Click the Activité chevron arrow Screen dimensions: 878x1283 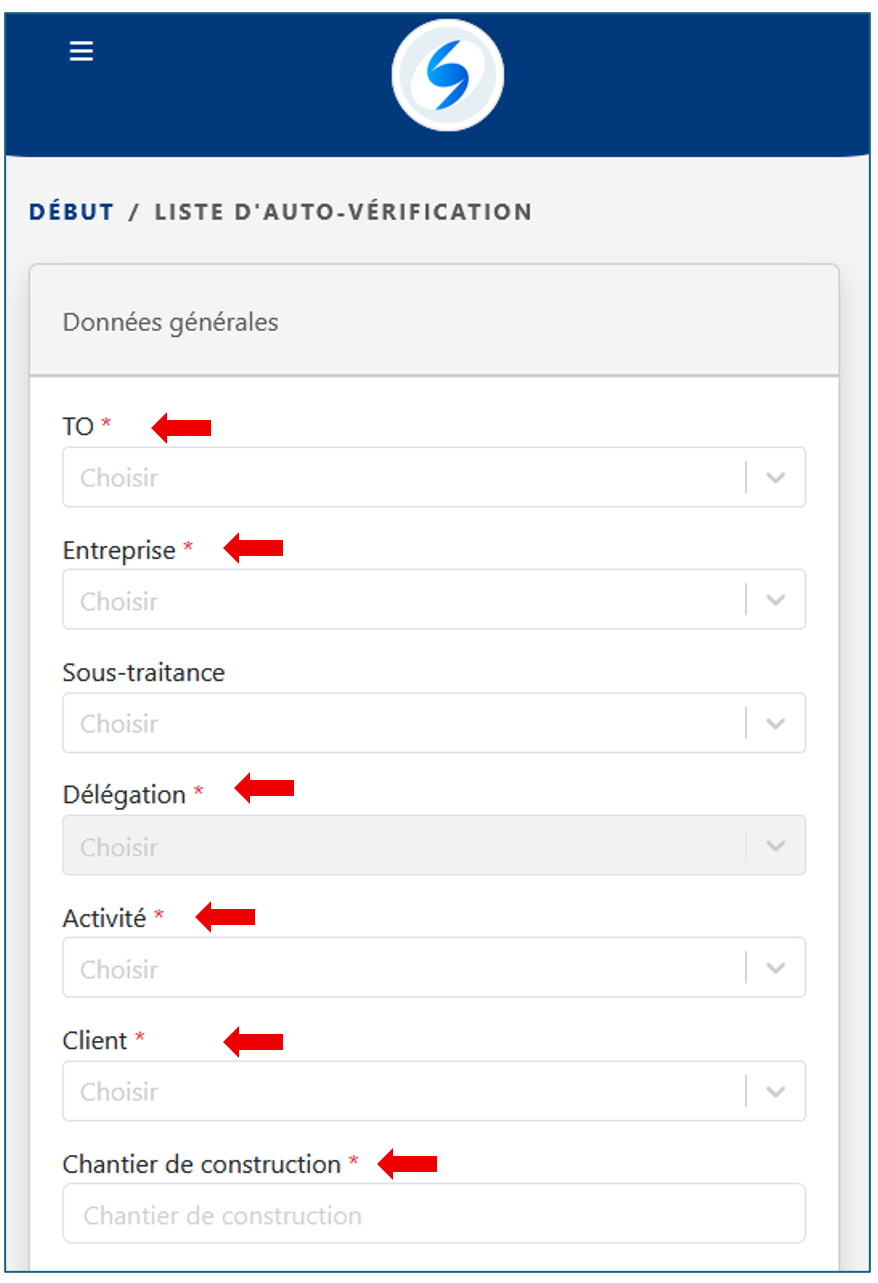coord(776,969)
